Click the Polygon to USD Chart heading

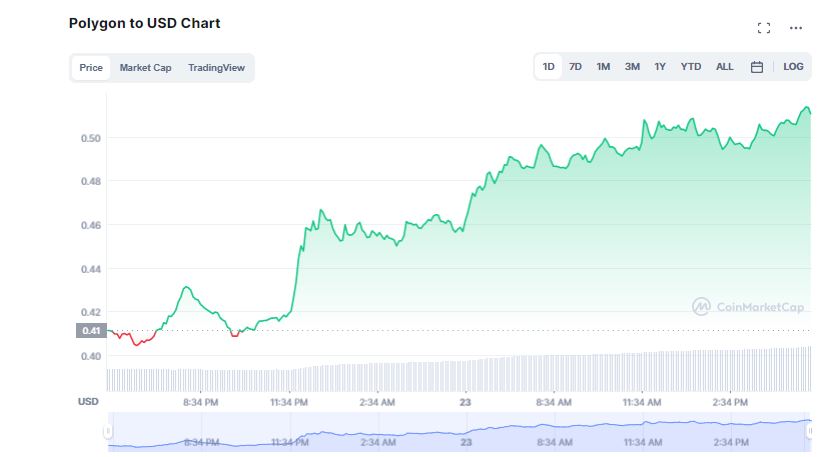pos(144,23)
